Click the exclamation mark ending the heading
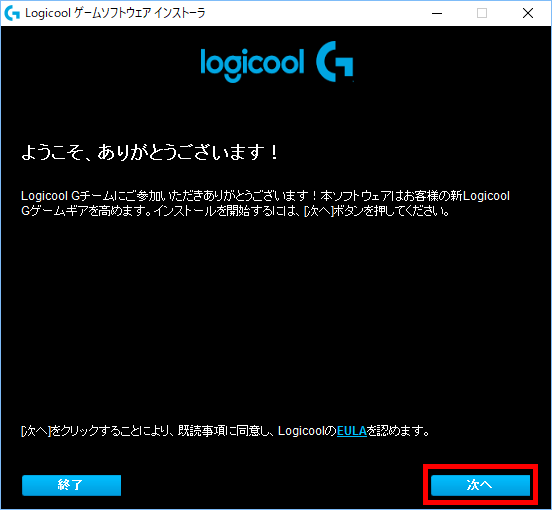 pyautogui.click(x=274, y=152)
